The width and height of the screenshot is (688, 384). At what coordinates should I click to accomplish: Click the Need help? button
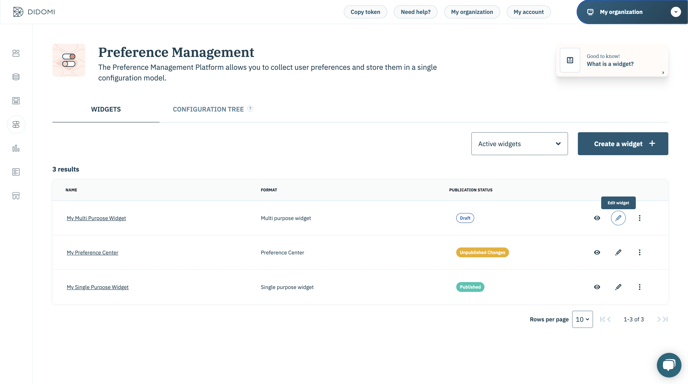(416, 12)
